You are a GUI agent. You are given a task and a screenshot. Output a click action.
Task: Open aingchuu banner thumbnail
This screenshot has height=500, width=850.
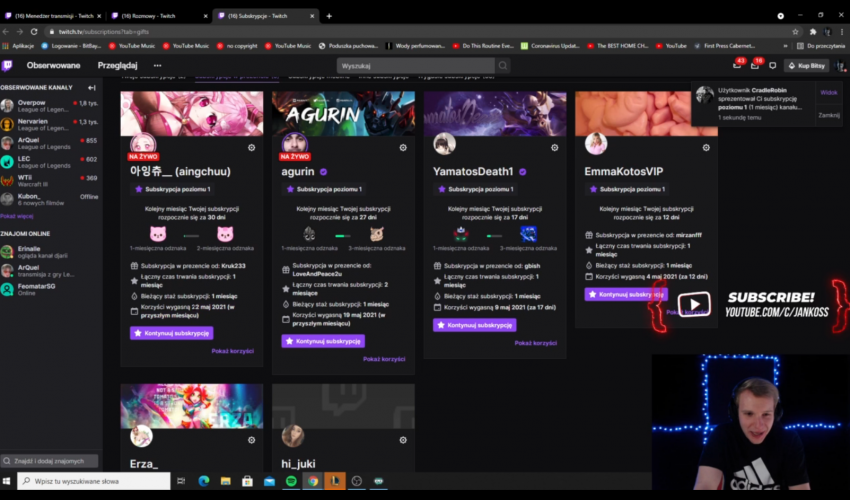pyautogui.click(x=192, y=113)
